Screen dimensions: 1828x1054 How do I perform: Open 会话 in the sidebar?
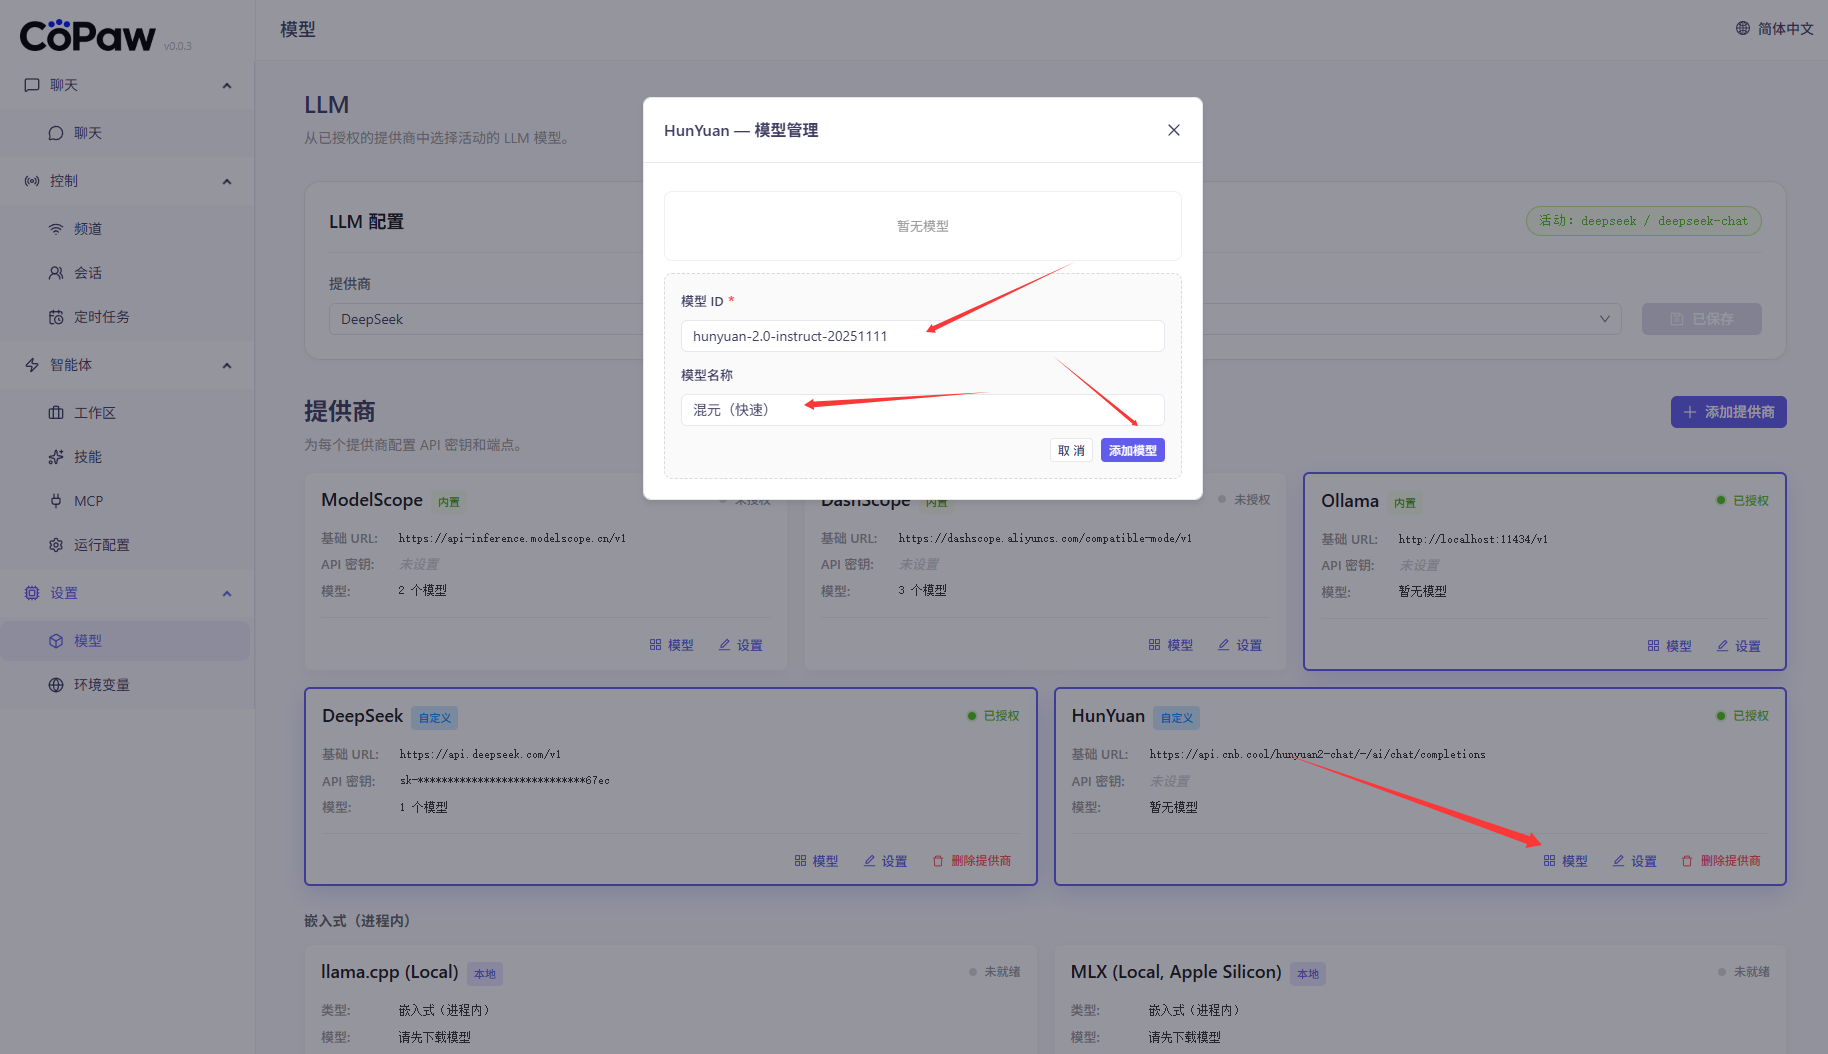point(88,273)
